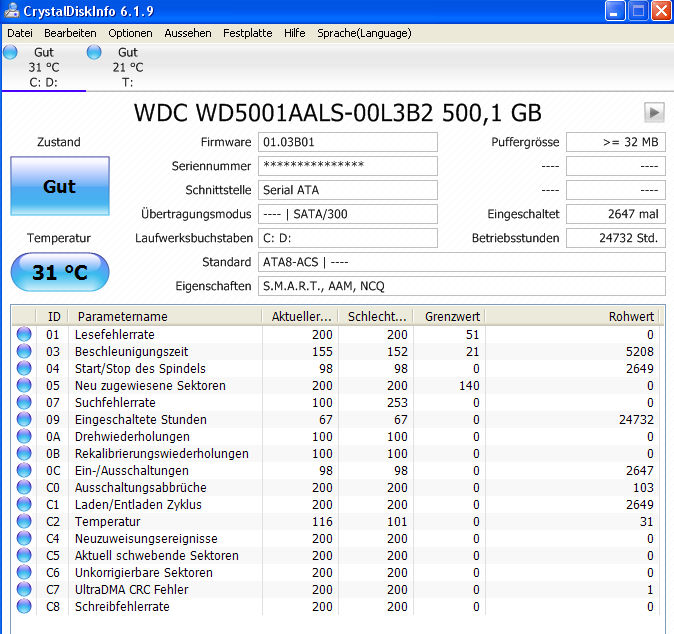Select the C: D: disk tab
Screen dimensions: 674x634
pos(43,67)
